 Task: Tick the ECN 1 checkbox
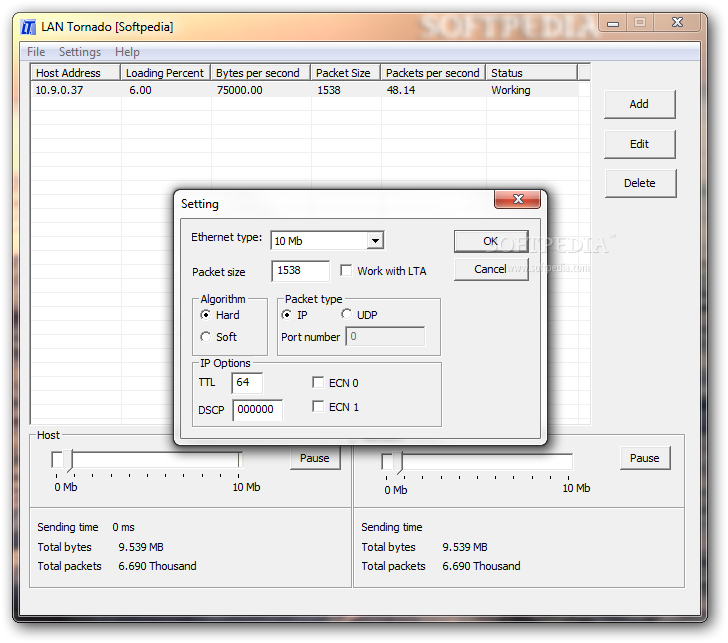point(318,407)
